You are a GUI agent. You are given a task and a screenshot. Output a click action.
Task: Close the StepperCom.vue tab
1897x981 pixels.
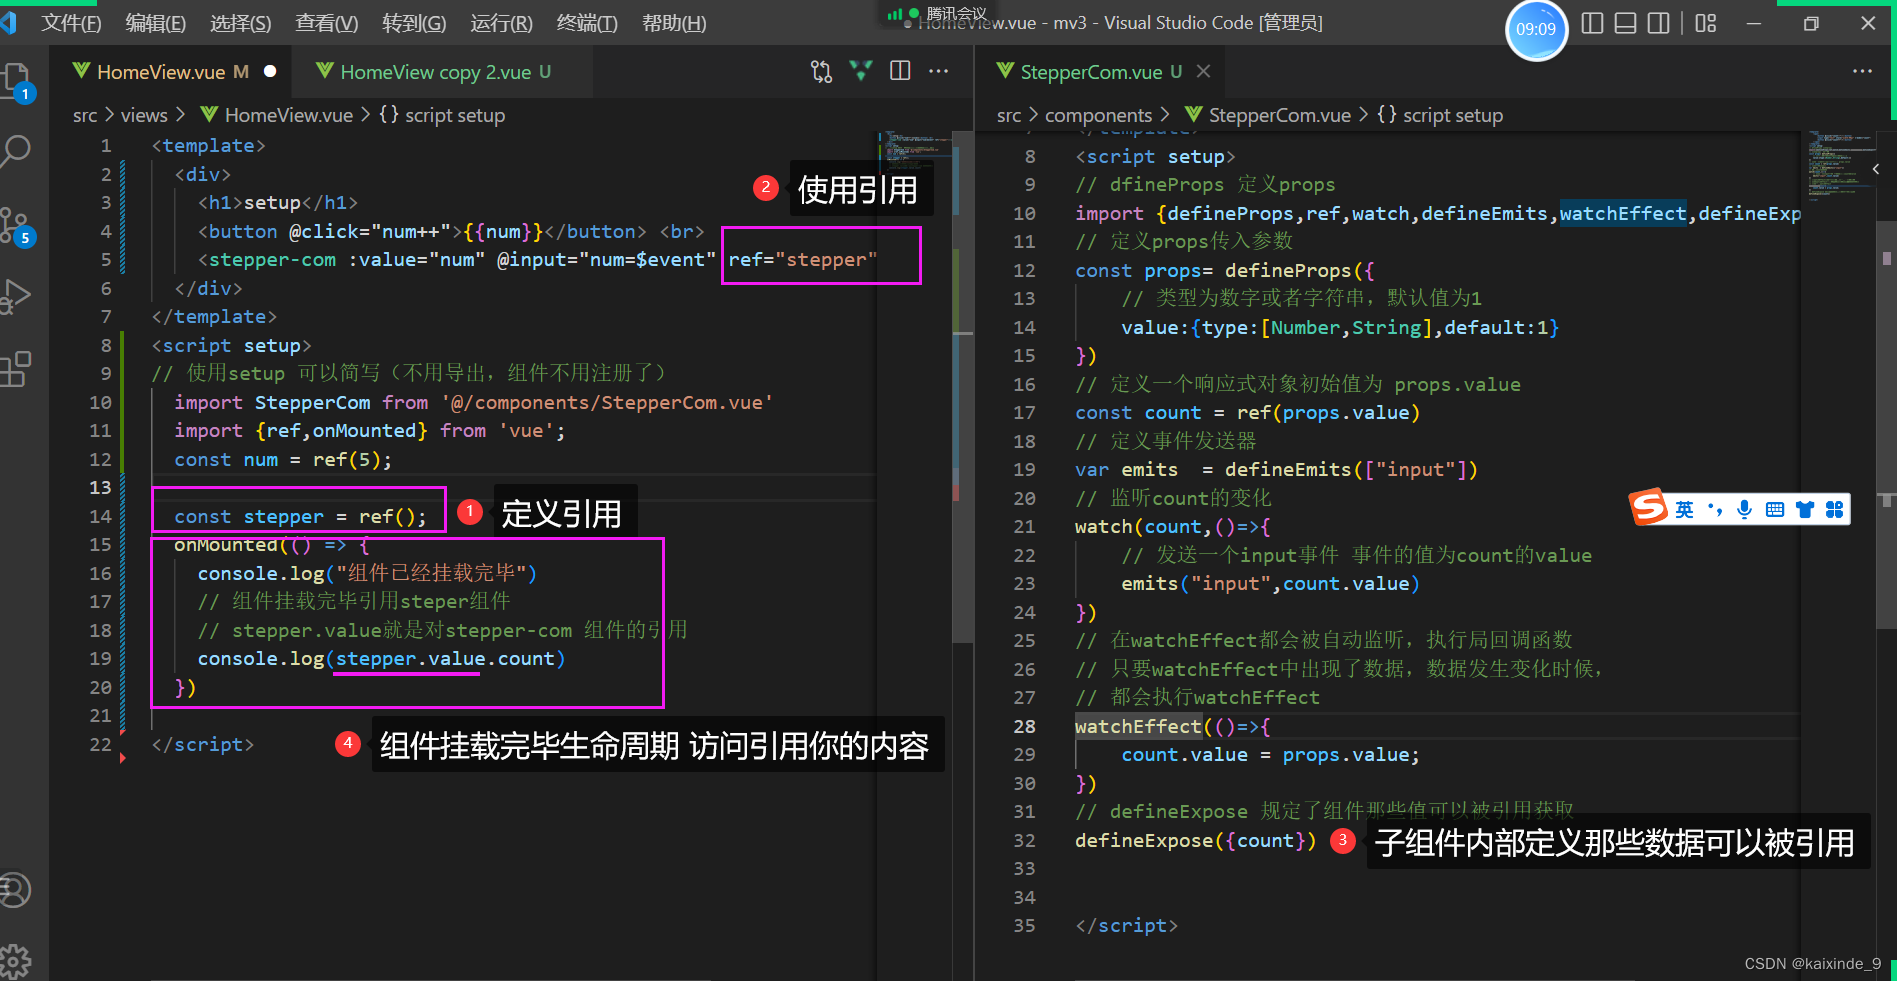pos(1204,71)
